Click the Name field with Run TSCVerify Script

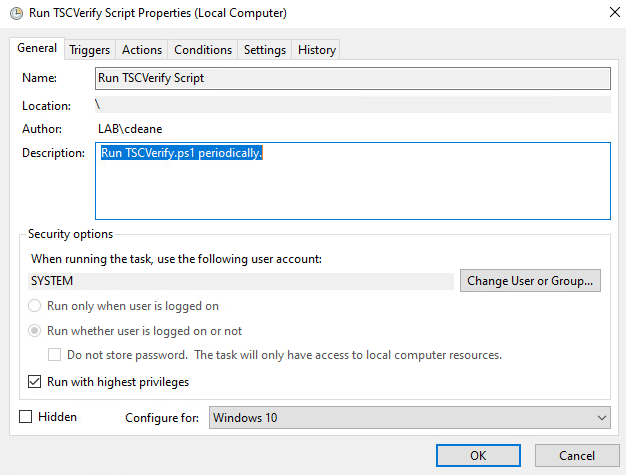pos(353,78)
